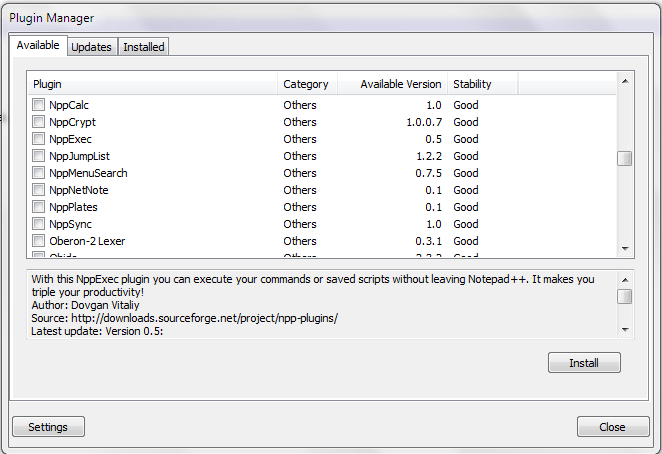Sort list by Plugin column header
The height and width of the screenshot is (454, 662).
152,84
